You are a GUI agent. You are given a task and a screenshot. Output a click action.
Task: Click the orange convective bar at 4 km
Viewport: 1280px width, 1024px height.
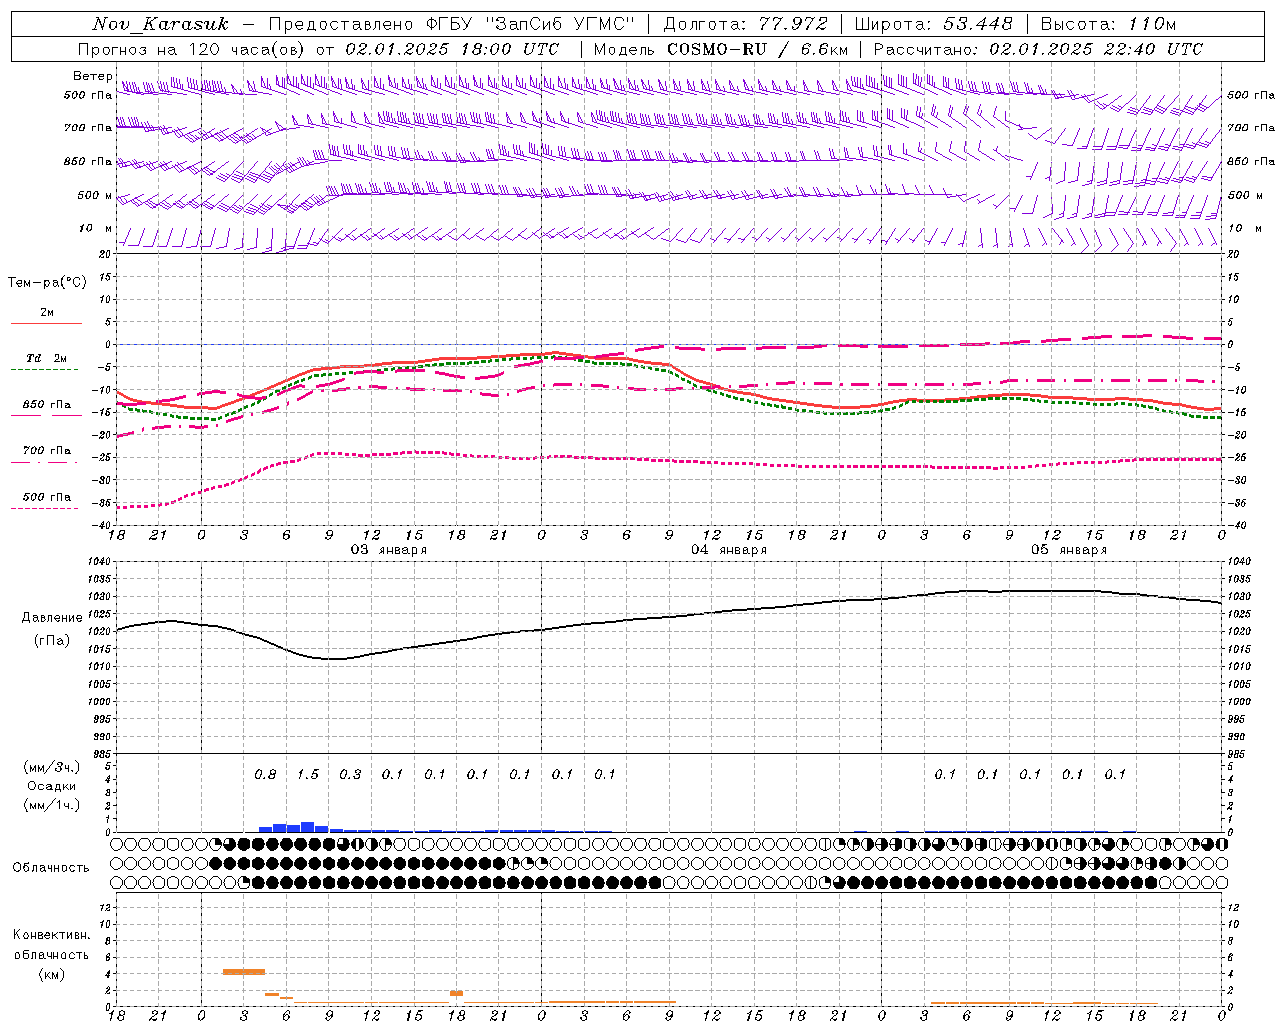[x=244, y=971]
